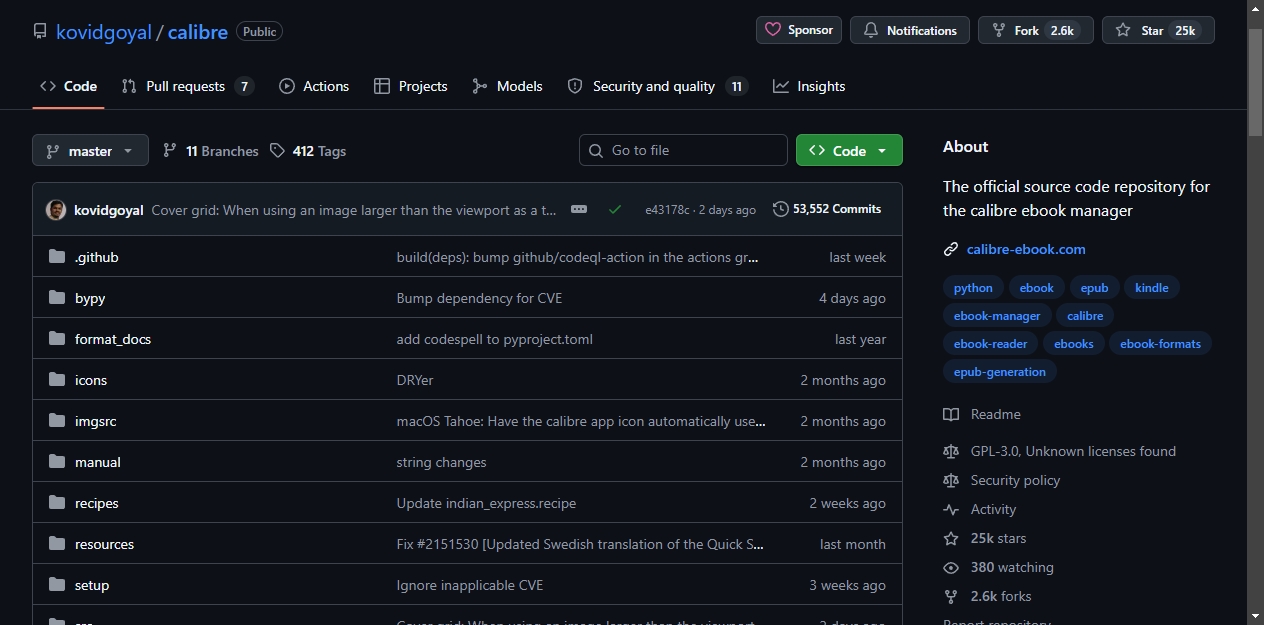View the Insights tab
This screenshot has height=625, width=1264.
click(x=809, y=86)
